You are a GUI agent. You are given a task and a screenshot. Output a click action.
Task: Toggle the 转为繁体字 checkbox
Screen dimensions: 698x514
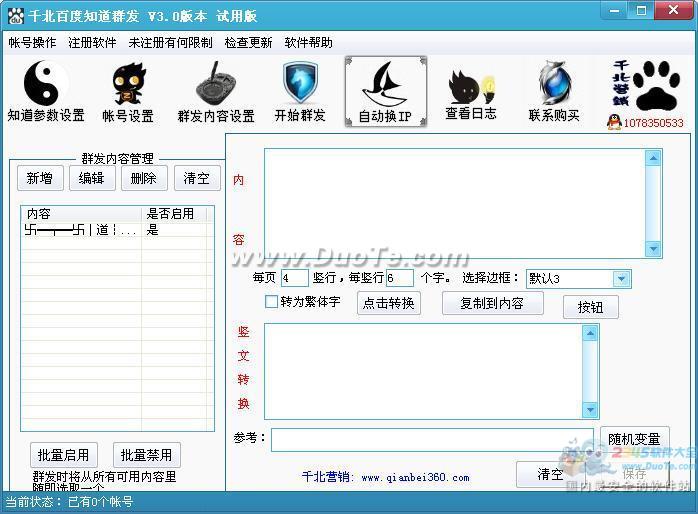click(271, 301)
